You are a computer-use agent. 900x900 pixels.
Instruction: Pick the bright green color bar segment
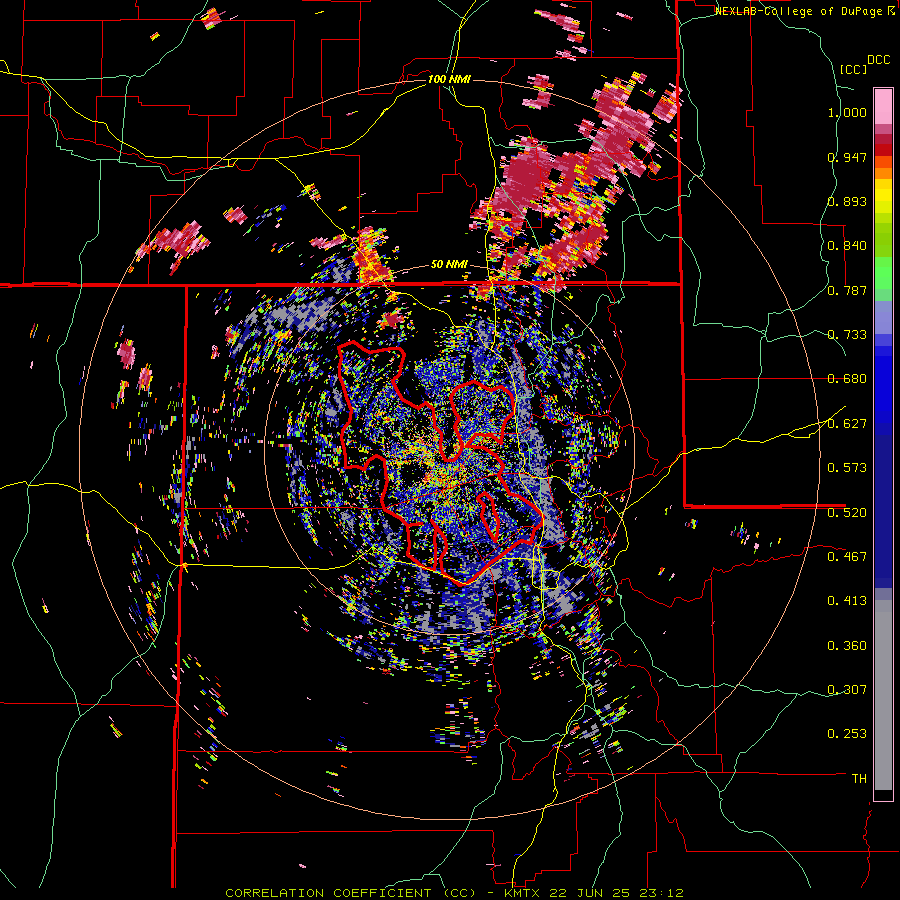883,273
